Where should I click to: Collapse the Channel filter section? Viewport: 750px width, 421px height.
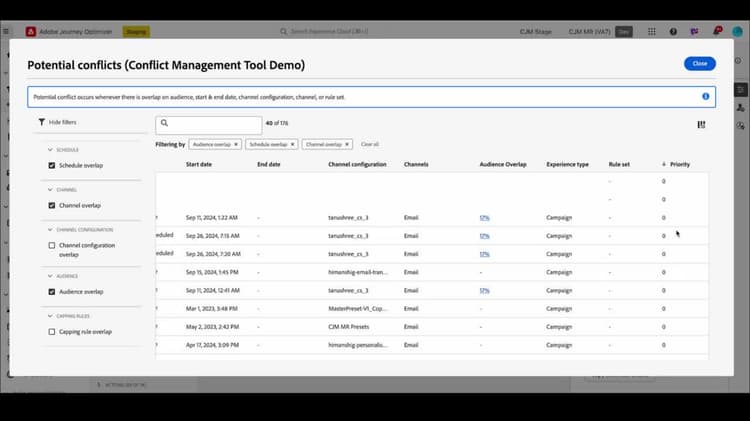(x=50, y=190)
